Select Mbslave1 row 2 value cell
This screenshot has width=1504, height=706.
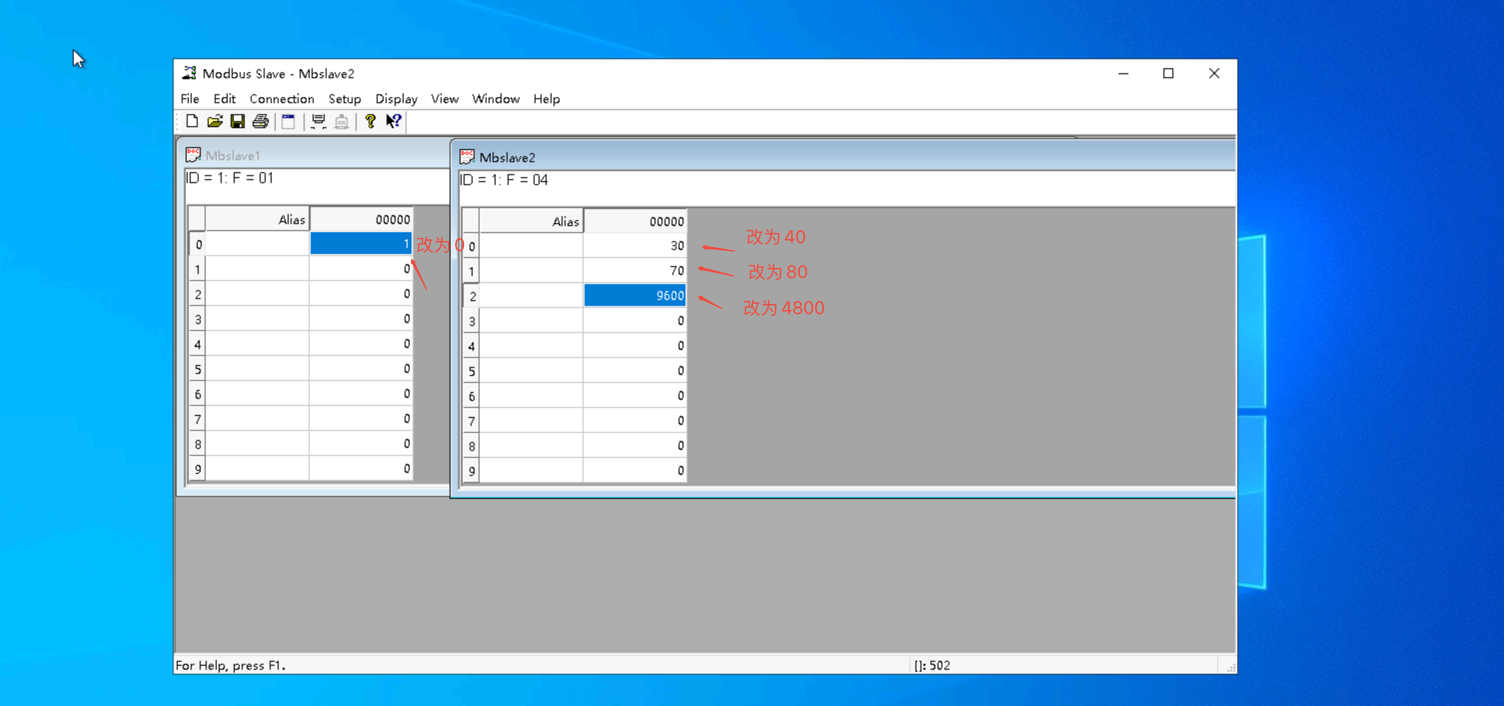(361, 294)
